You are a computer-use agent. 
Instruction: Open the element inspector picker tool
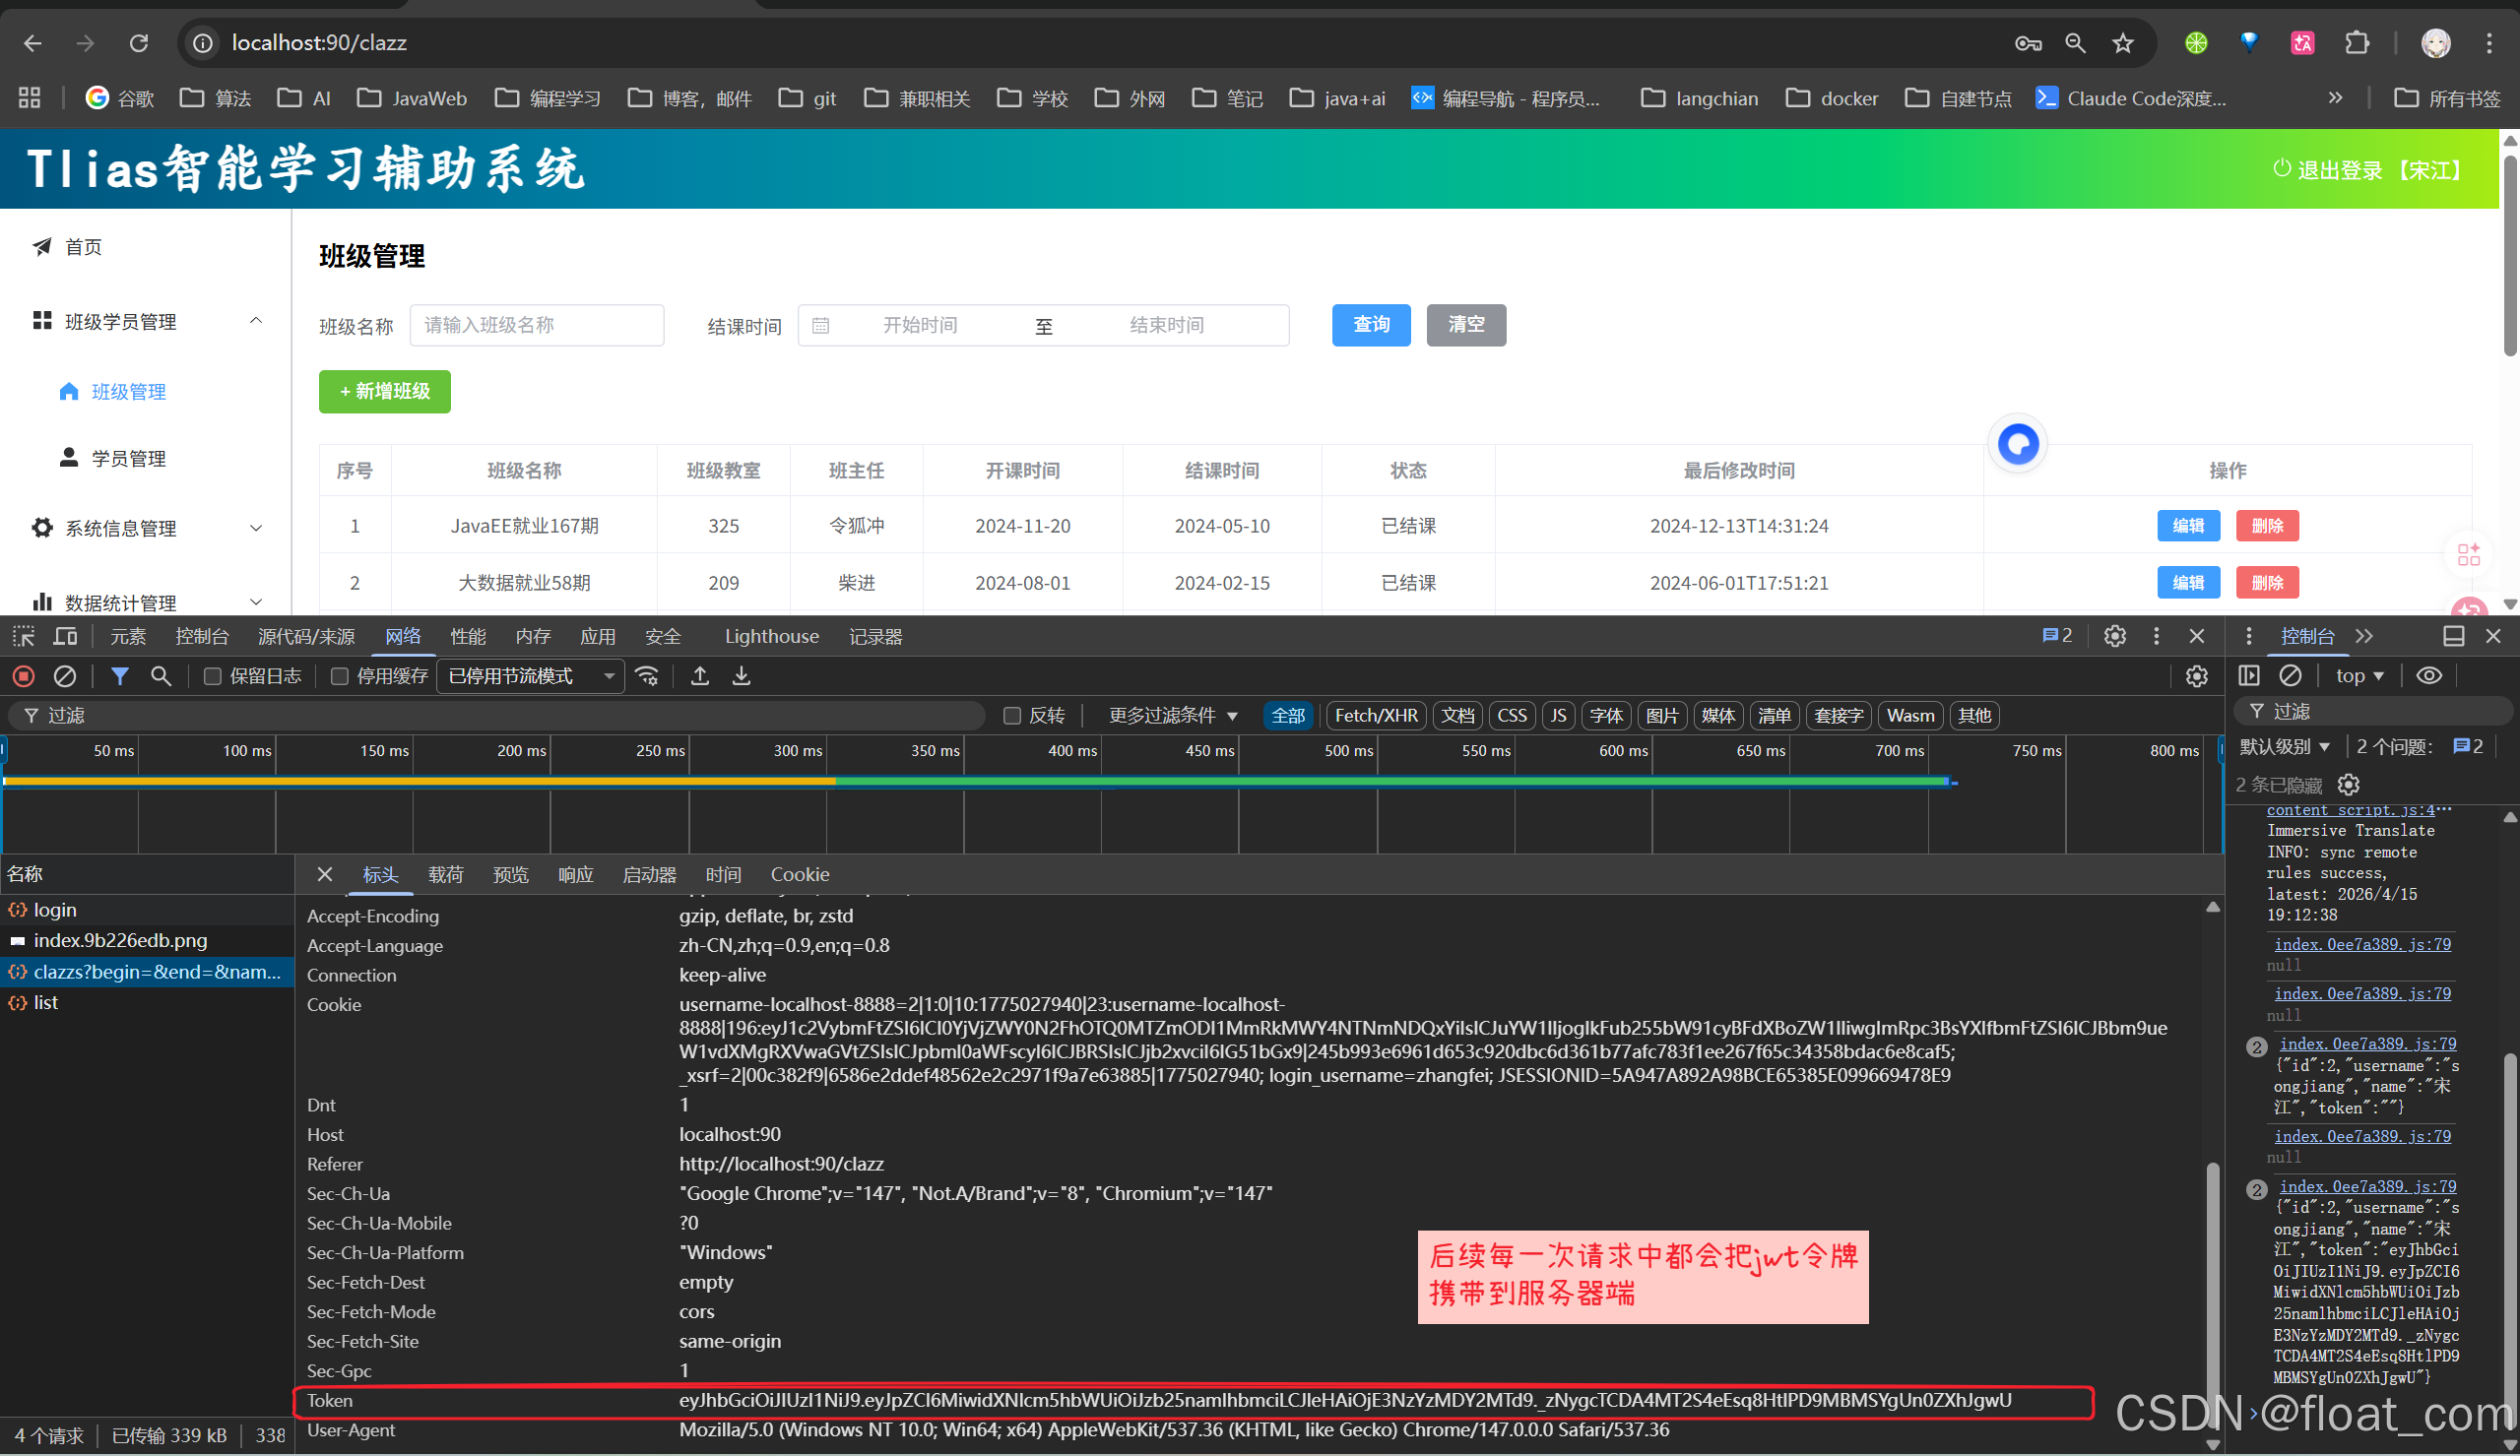click(x=24, y=637)
